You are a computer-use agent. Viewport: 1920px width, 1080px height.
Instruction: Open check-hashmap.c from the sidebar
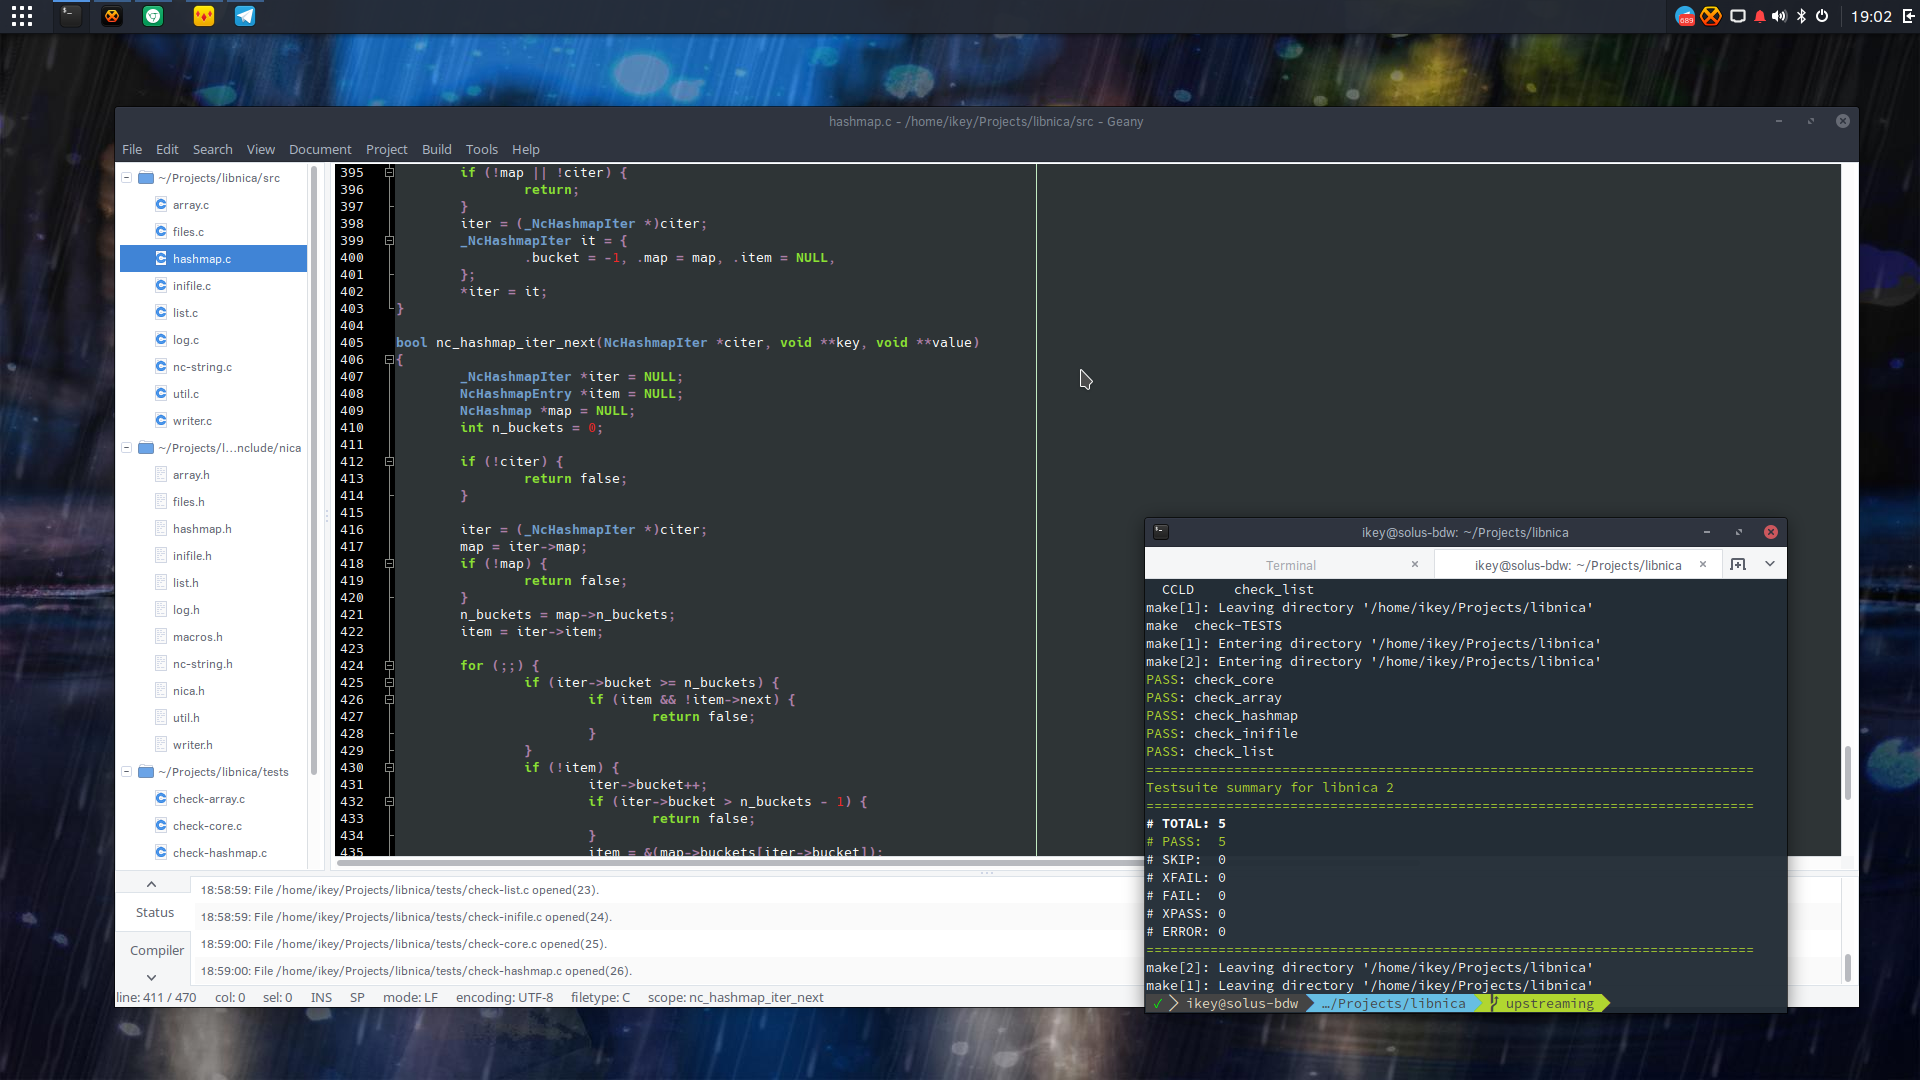(x=220, y=853)
